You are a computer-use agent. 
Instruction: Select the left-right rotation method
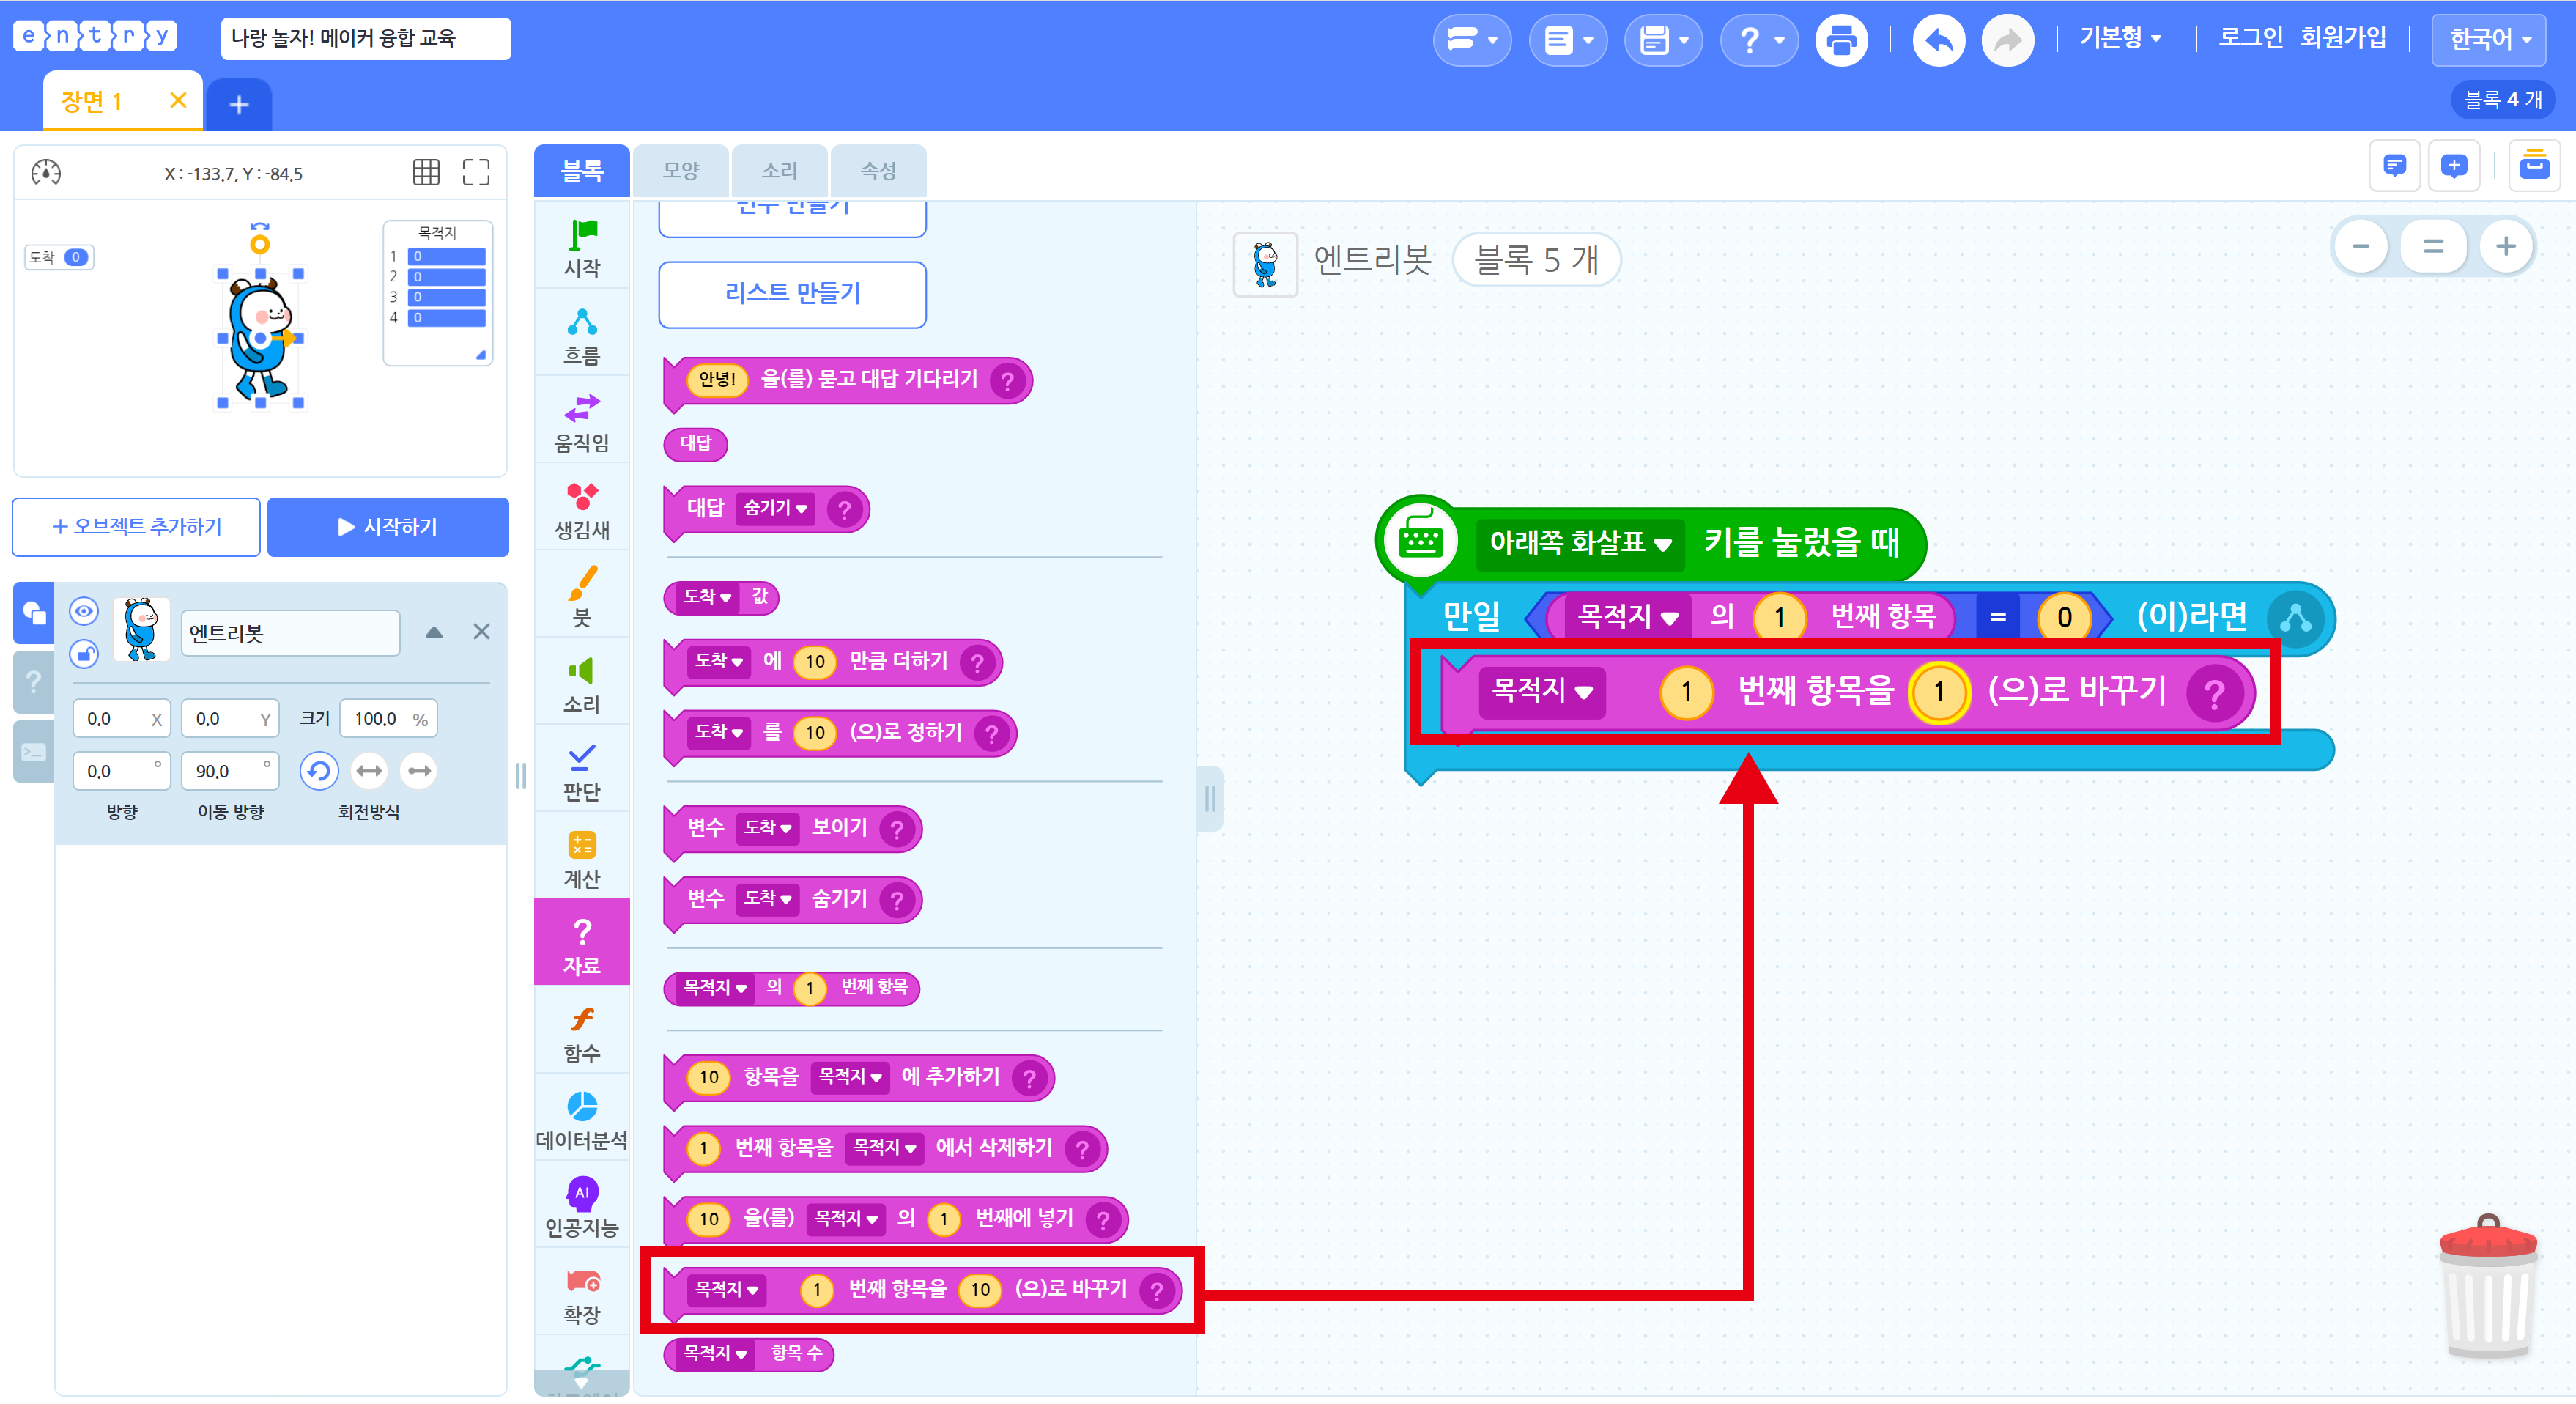click(x=369, y=770)
